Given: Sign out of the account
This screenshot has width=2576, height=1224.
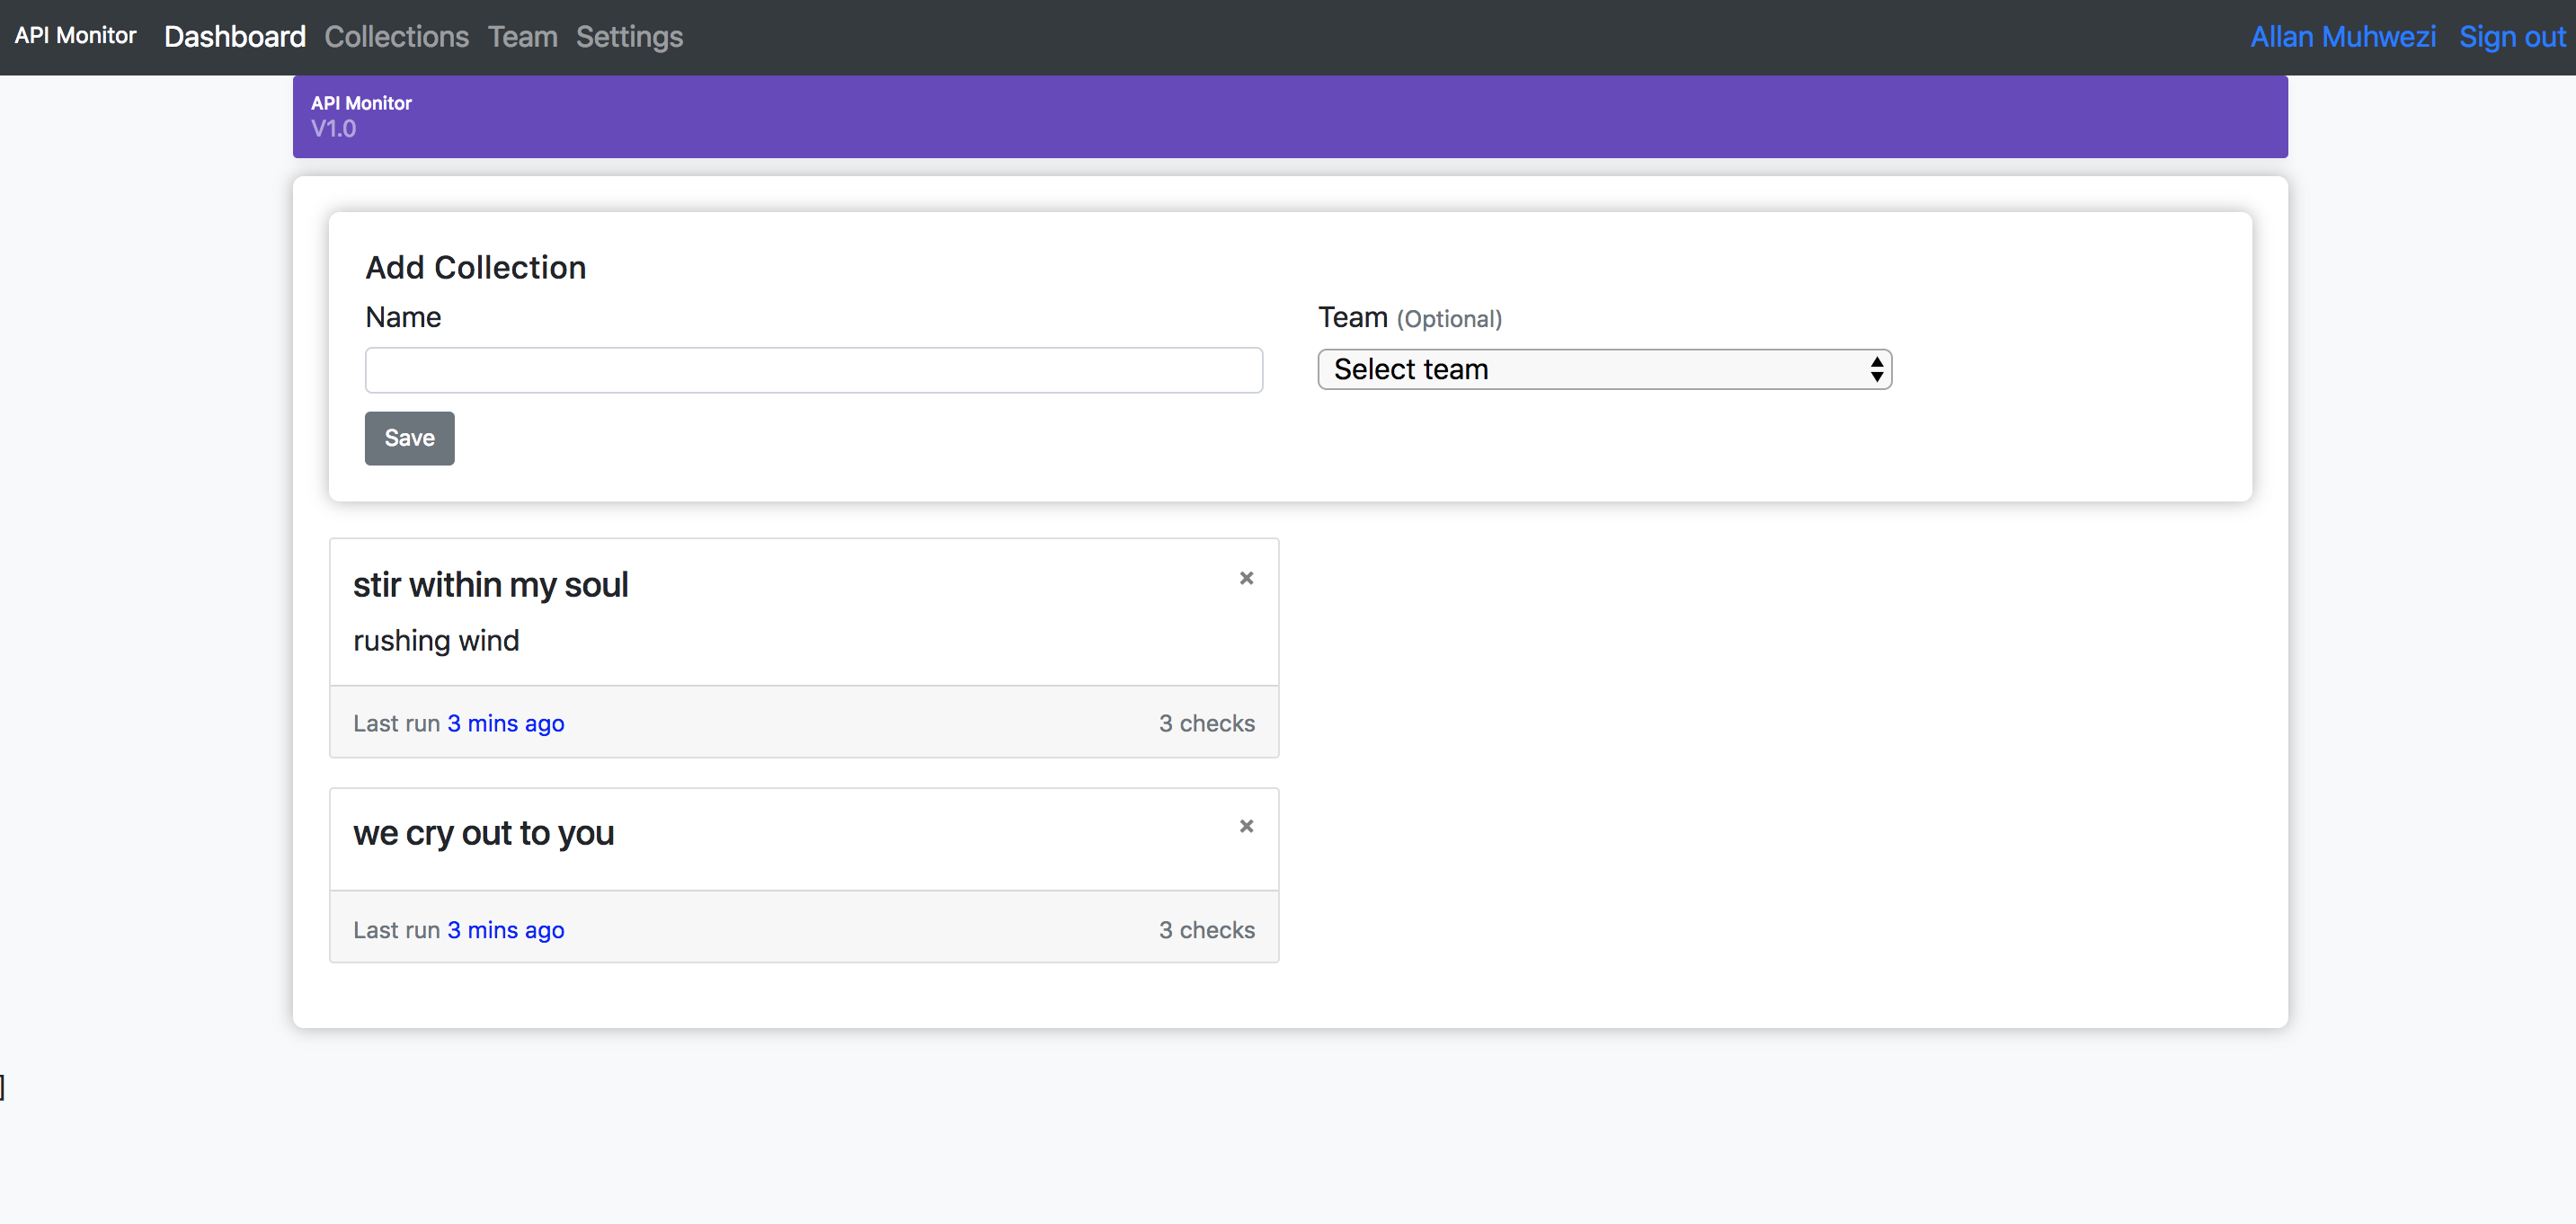Looking at the screenshot, I should pos(2511,37).
